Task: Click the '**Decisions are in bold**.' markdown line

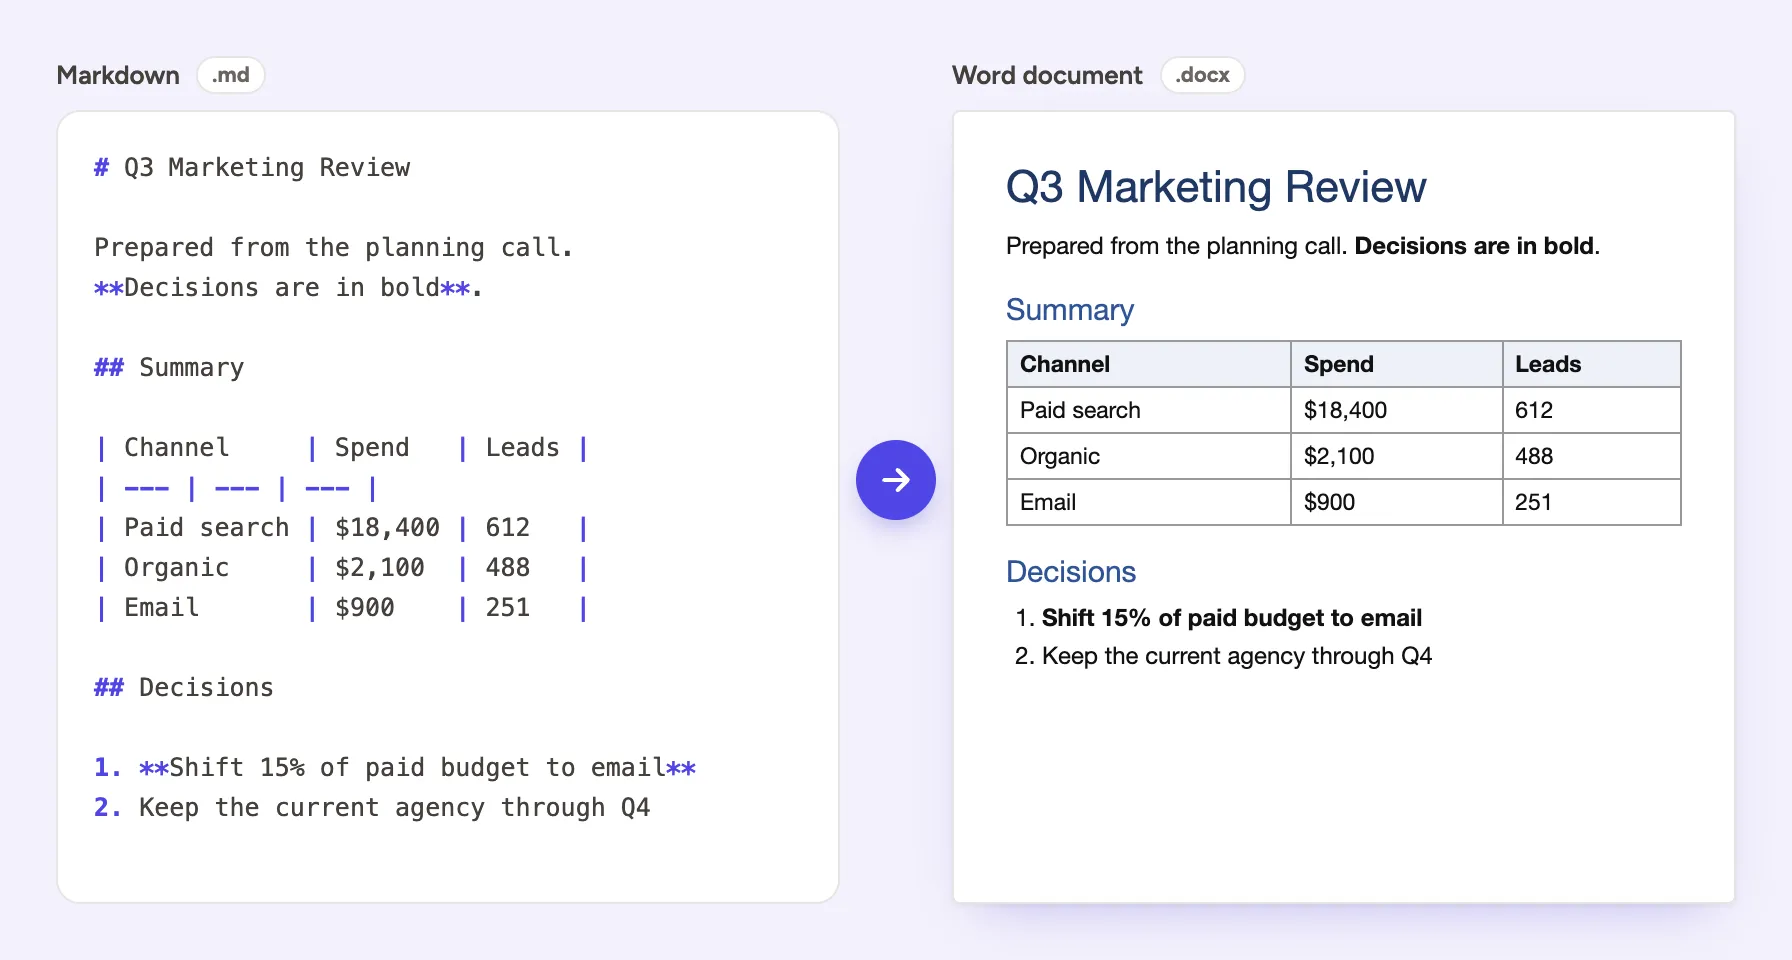Action: point(288,287)
